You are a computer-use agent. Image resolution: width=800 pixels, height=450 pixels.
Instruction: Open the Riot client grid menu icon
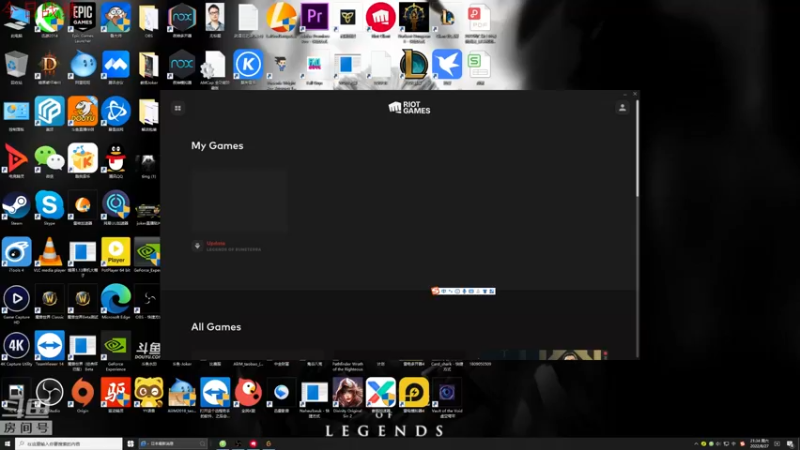[178, 108]
